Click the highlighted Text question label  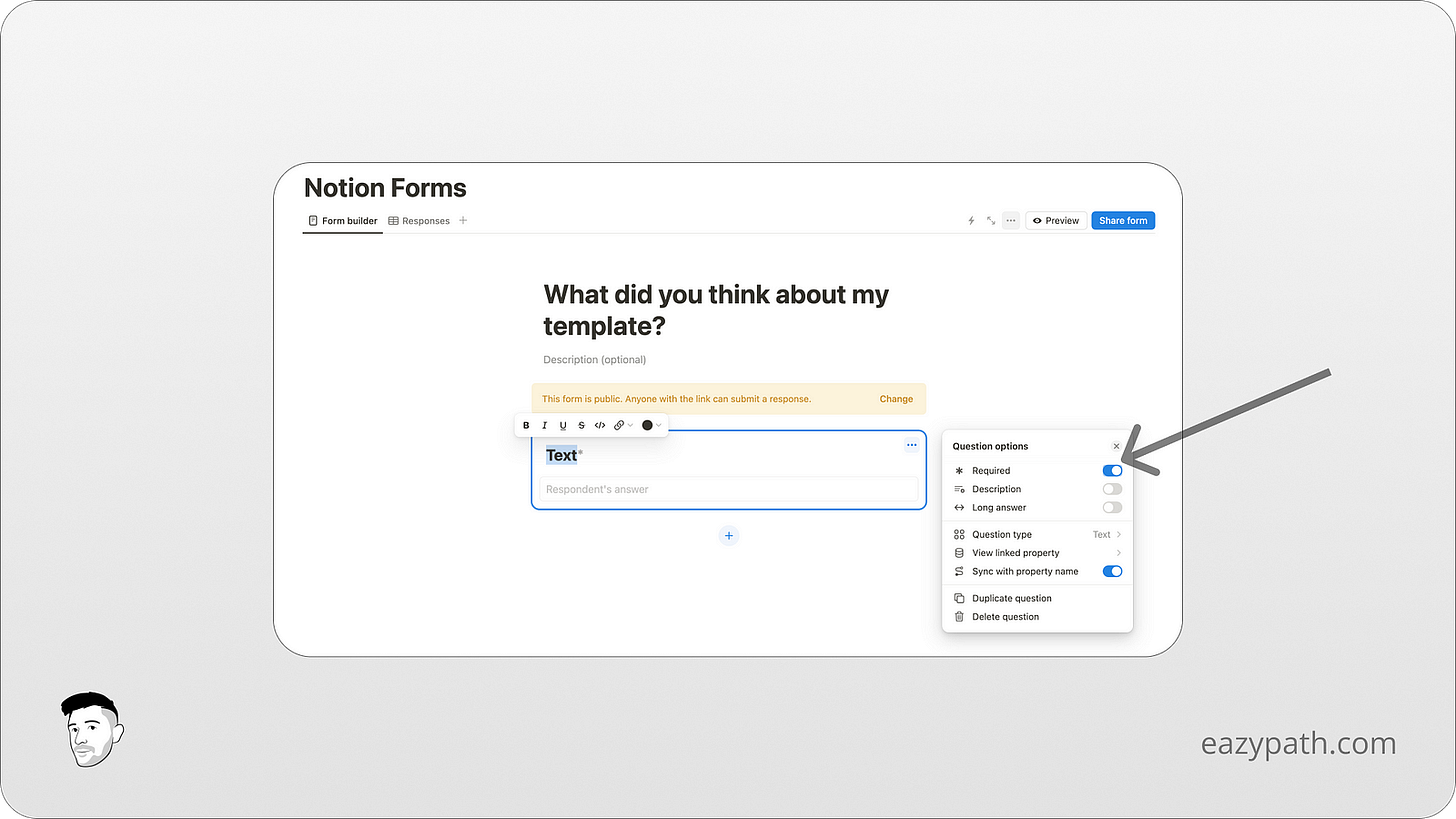(561, 455)
